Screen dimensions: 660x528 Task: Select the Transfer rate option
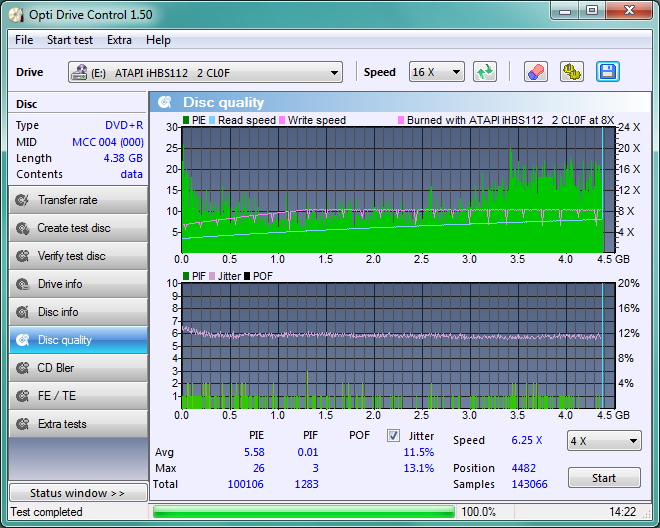click(78, 200)
